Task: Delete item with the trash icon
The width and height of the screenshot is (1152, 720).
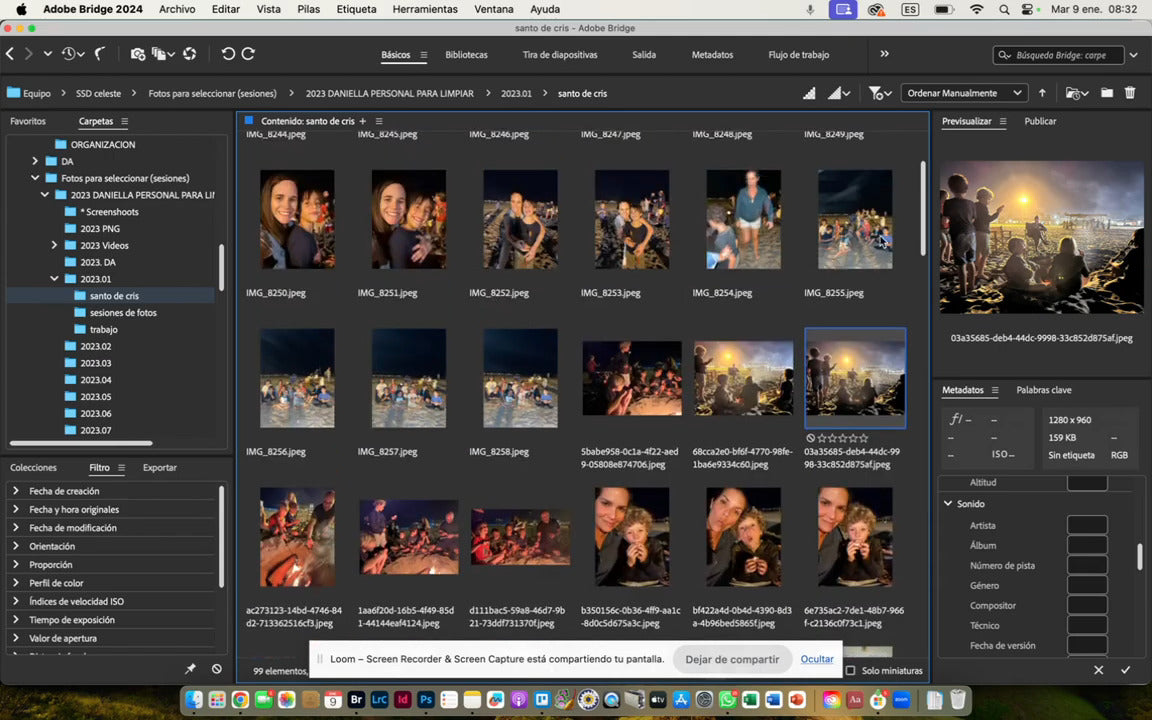Action: [x=1130, y=93]
